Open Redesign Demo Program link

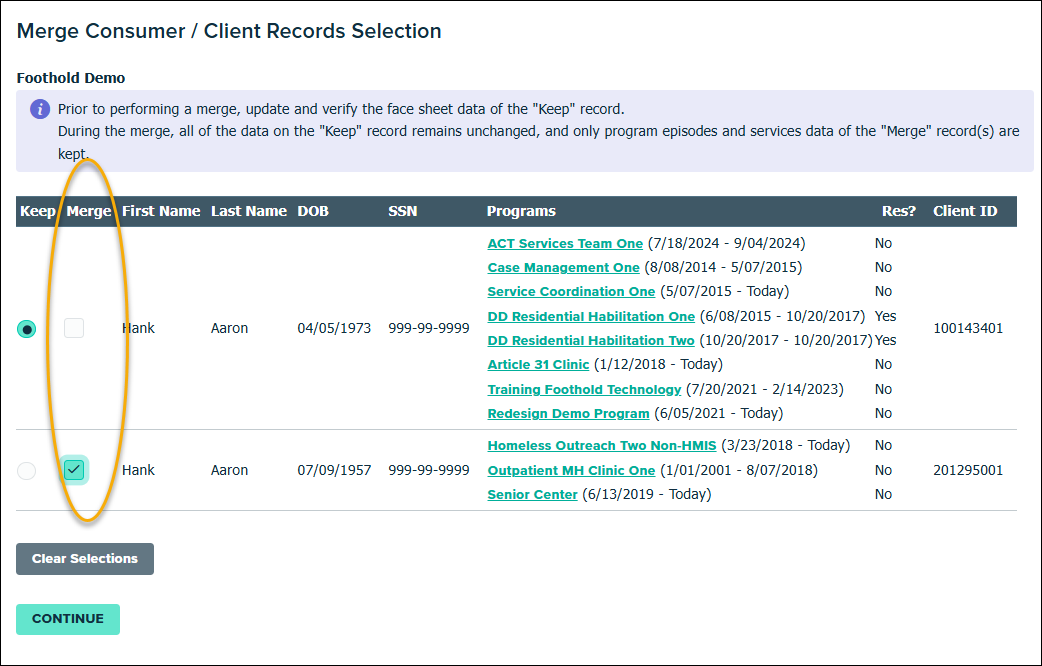[x=568, y=414]
